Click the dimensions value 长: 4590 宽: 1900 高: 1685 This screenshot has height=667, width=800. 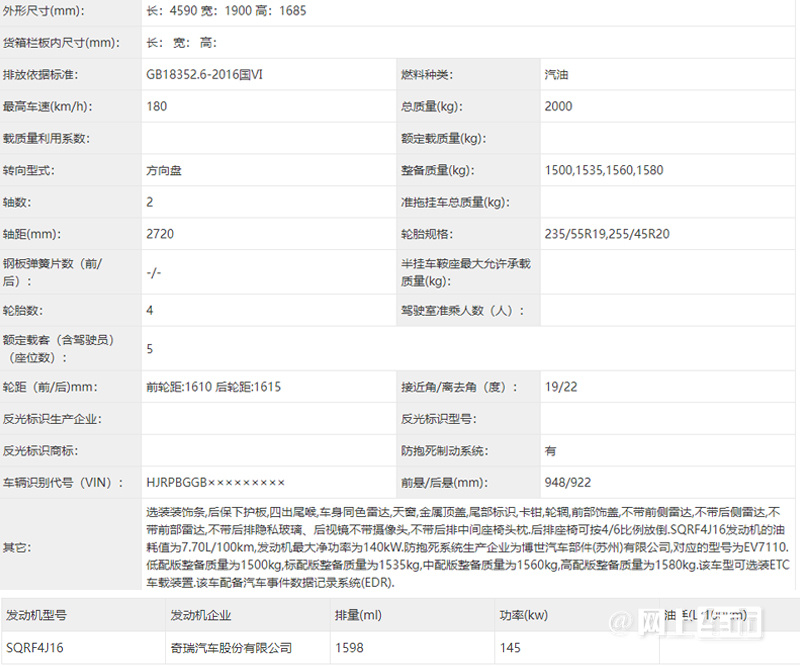[226, 11]
